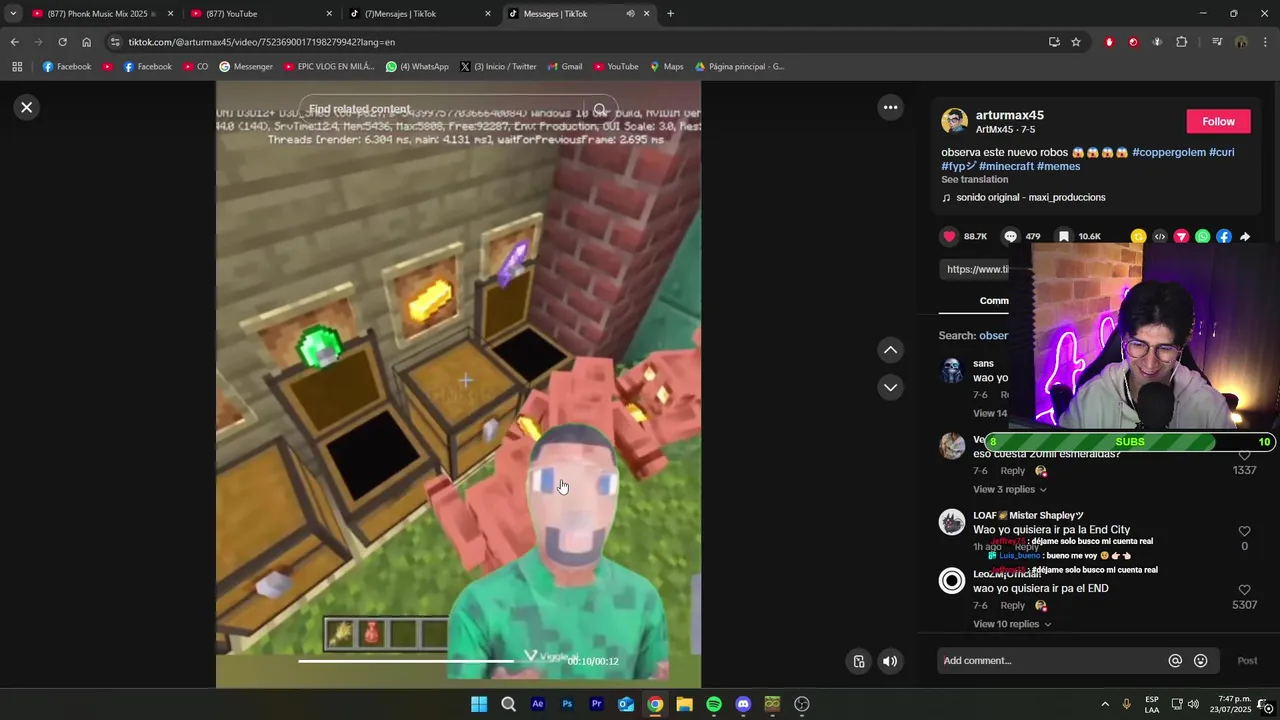Share video to WhatsApp icon
This screenshot has width=1280, height=720.
click(1202, 237)
